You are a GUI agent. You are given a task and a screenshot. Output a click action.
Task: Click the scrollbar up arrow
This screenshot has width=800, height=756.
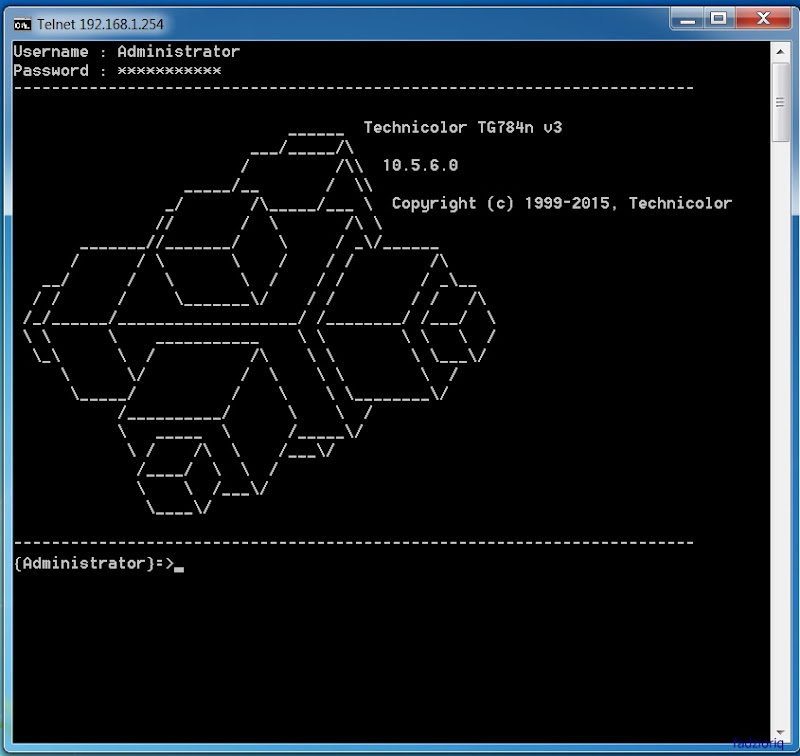(x=780, y=52)
